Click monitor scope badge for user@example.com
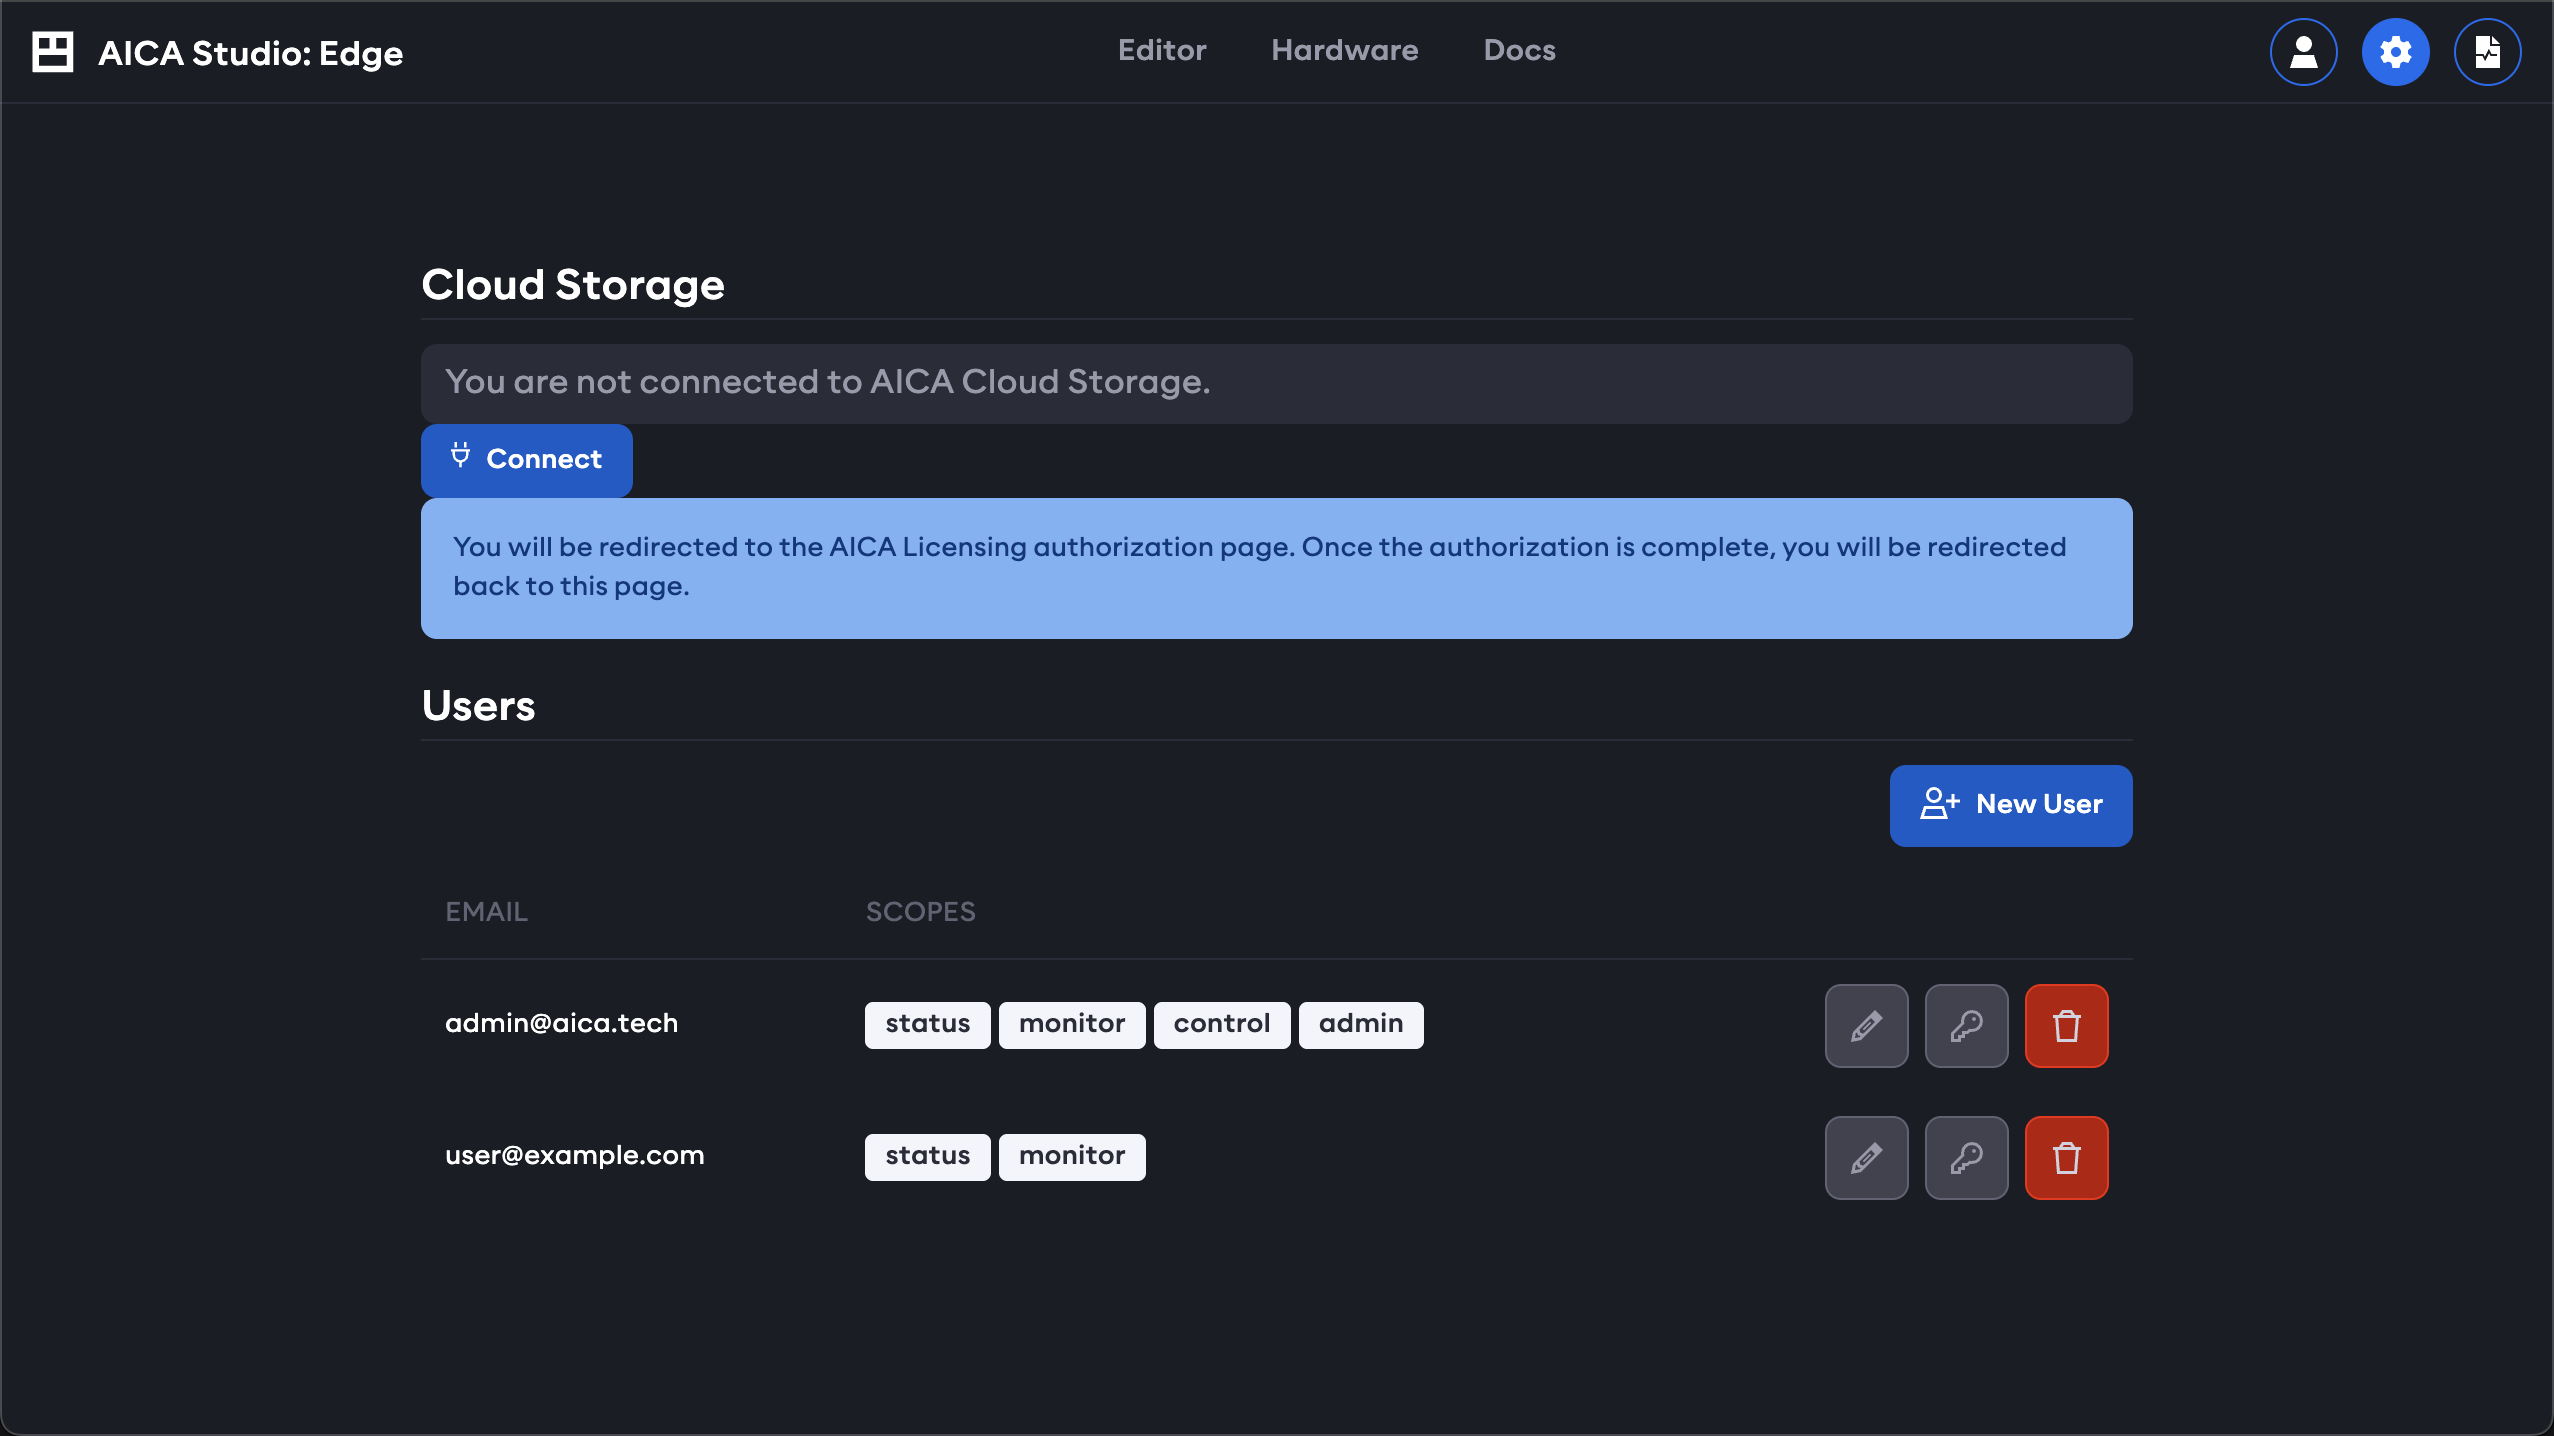 1072,1157
